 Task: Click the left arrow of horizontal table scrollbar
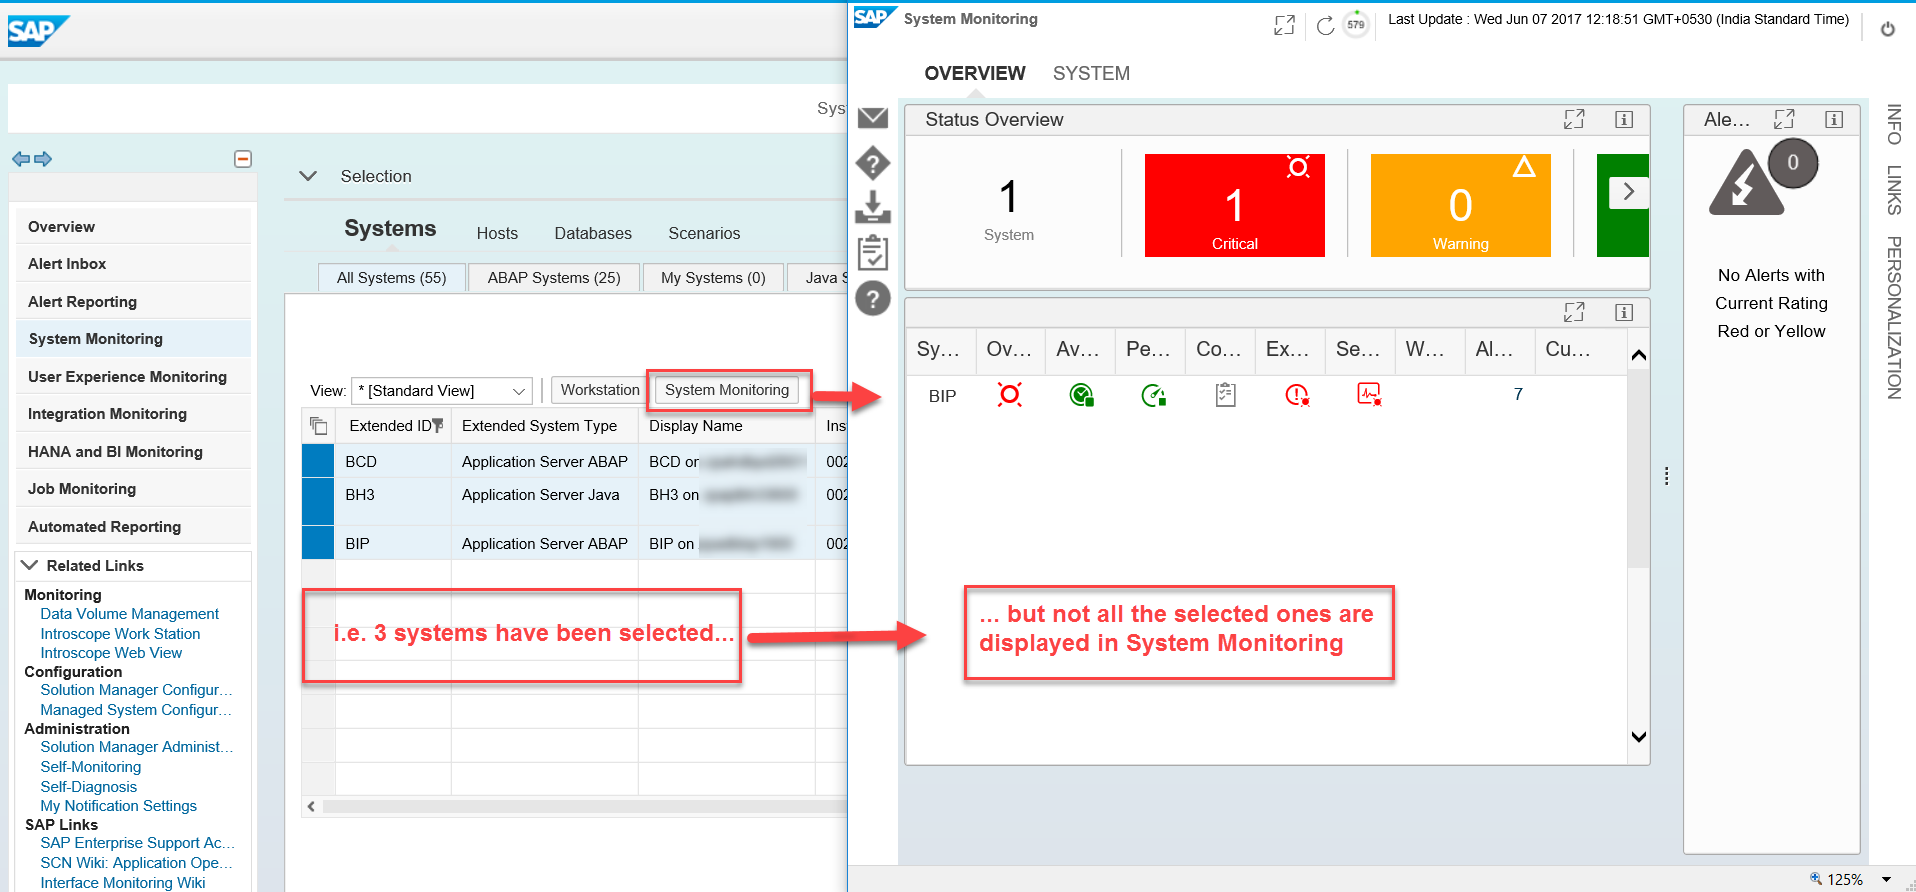pyautogui.click(x=312, y=806)
